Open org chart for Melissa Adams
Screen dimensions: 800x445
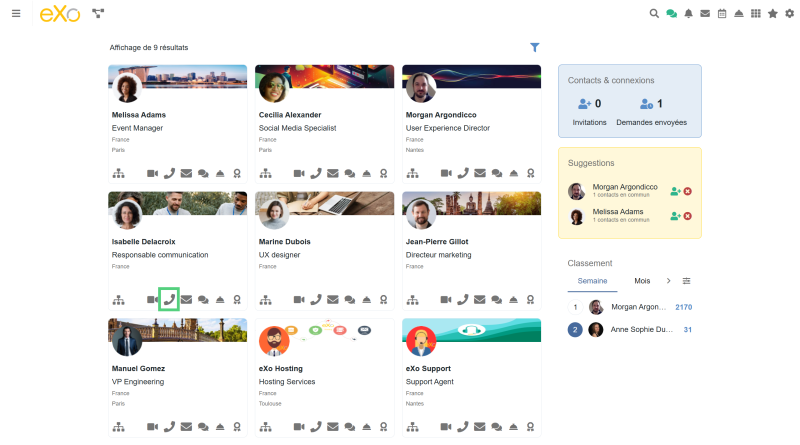click(118, 174)
